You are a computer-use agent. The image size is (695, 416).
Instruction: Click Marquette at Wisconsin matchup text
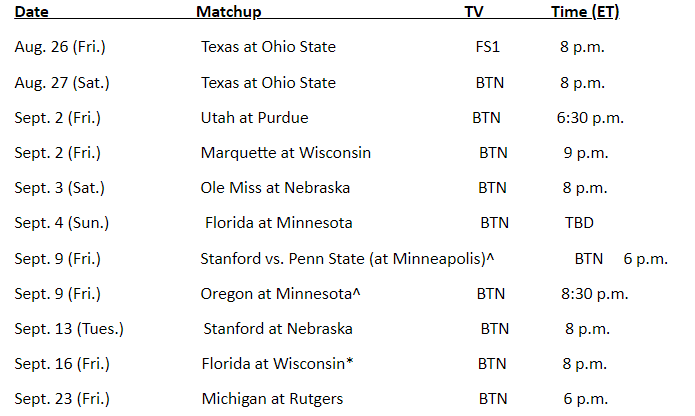[285, 153]
